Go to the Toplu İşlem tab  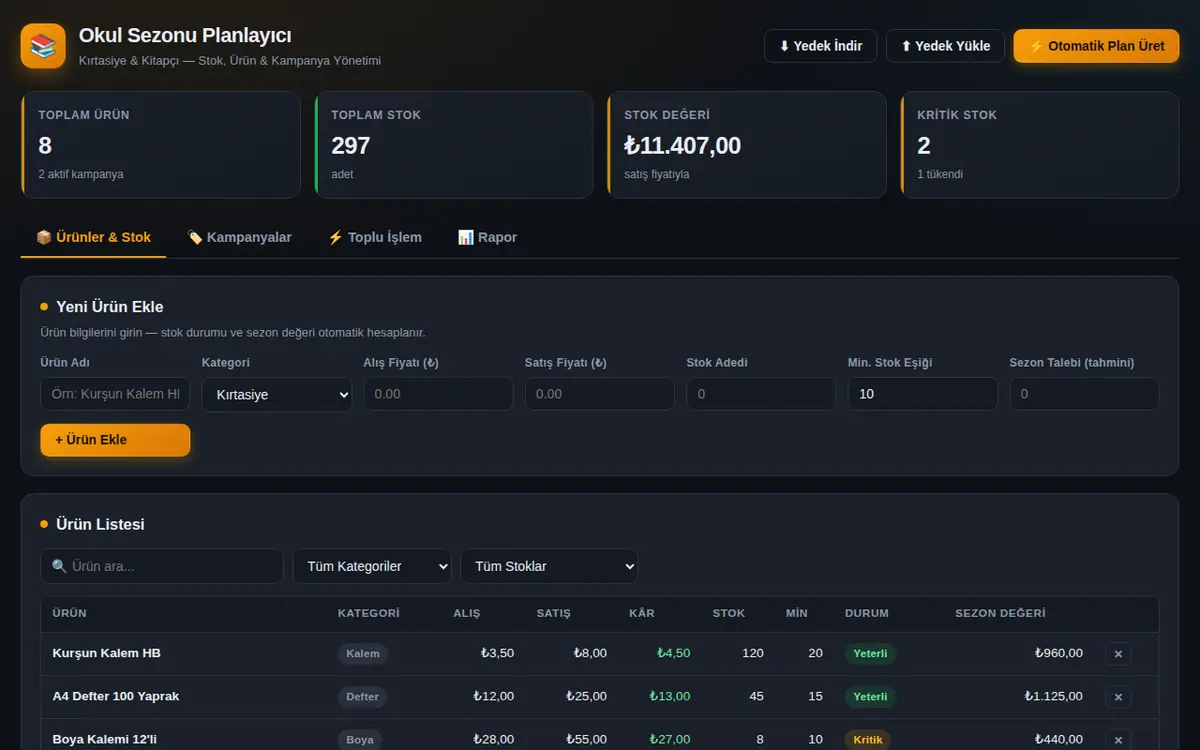tap(375, 237)
